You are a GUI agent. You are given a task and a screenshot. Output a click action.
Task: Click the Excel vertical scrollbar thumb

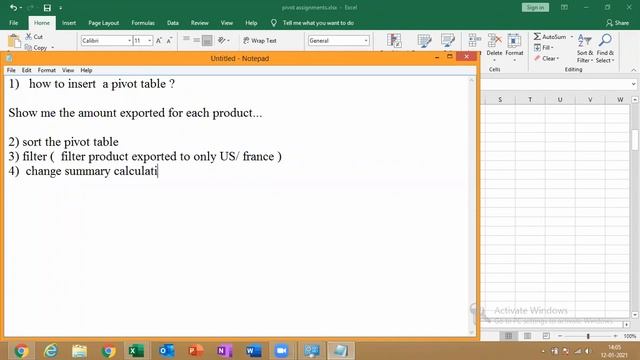pos(635,140)
